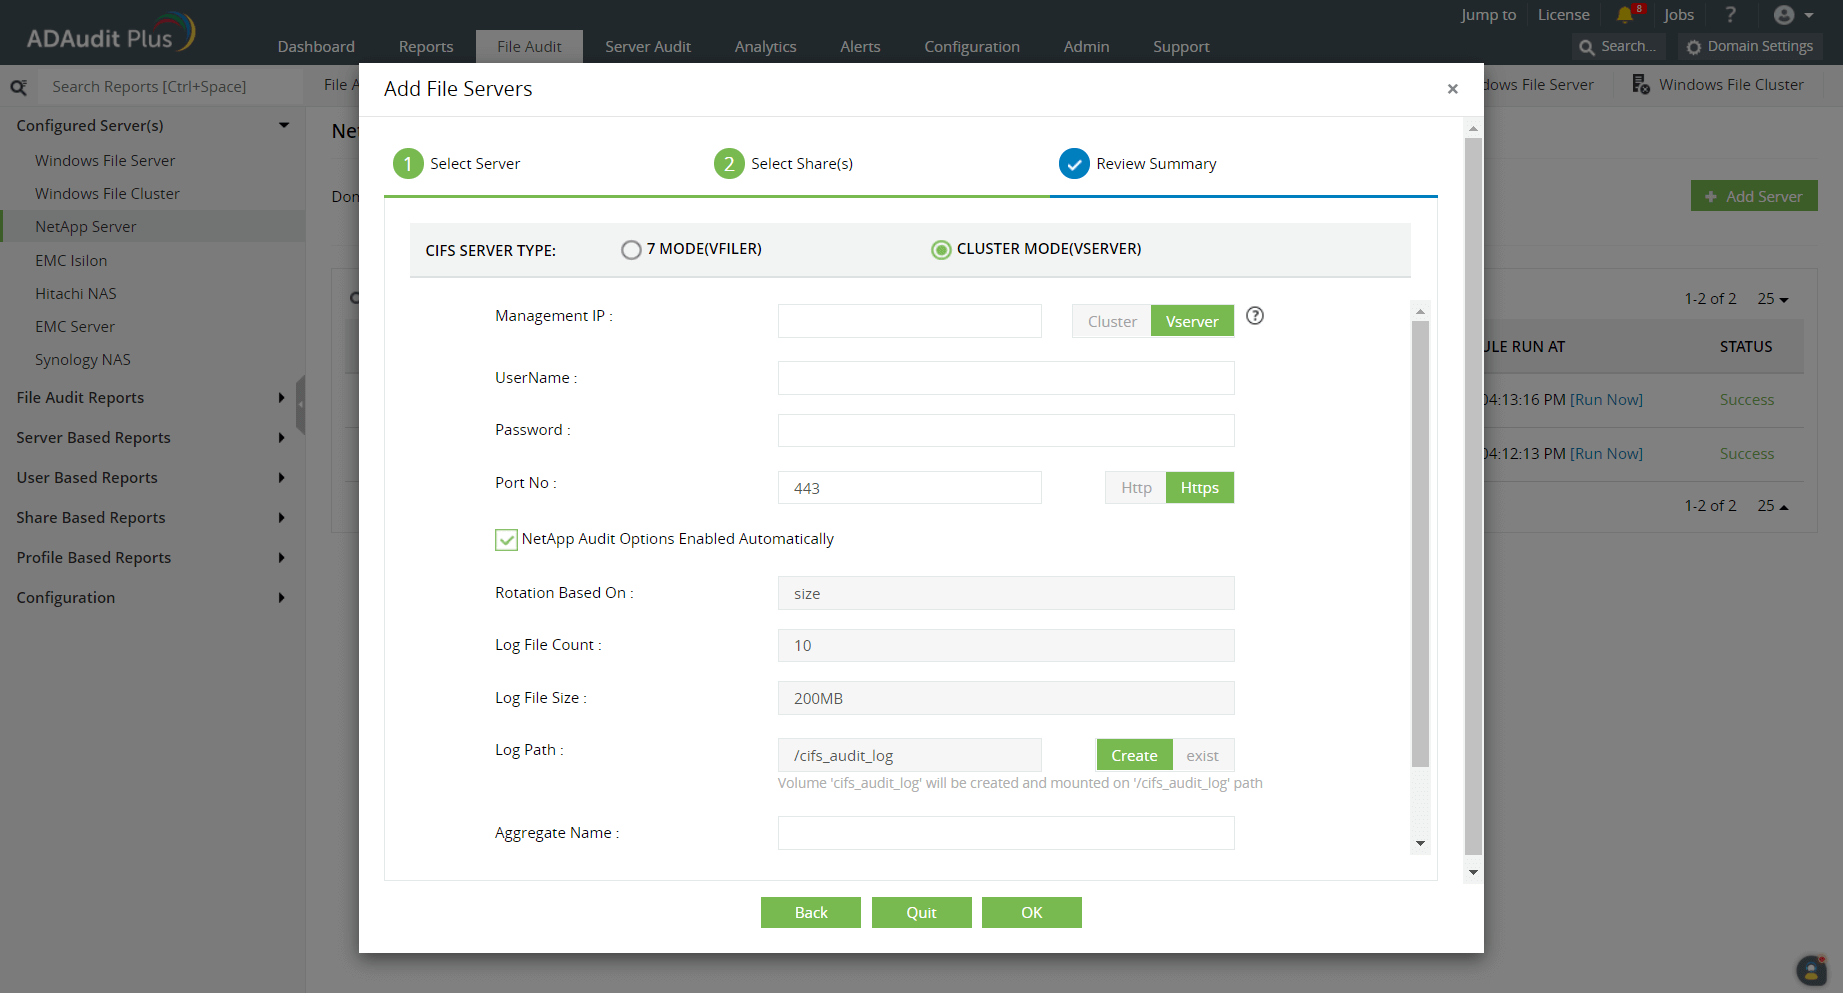This screenshot has width=1843, height=993.
Task: Click the Jobs icon in the top bar
Action: tap(1679, 14)
